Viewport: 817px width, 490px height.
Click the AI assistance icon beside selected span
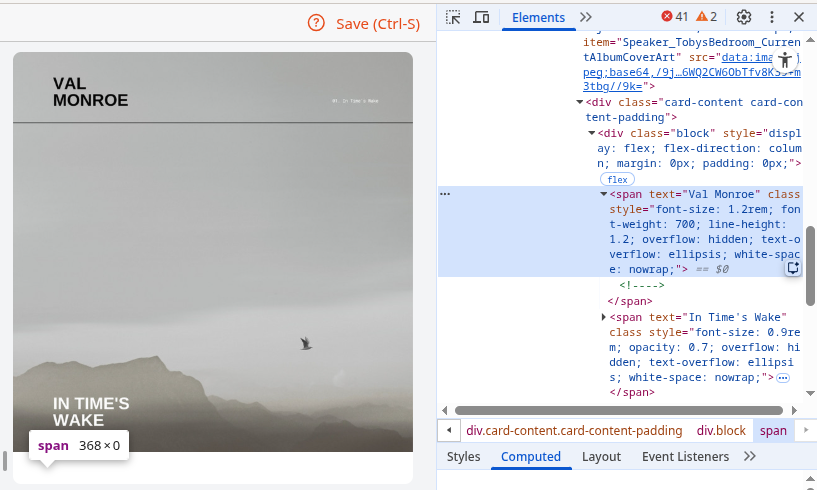793,268
